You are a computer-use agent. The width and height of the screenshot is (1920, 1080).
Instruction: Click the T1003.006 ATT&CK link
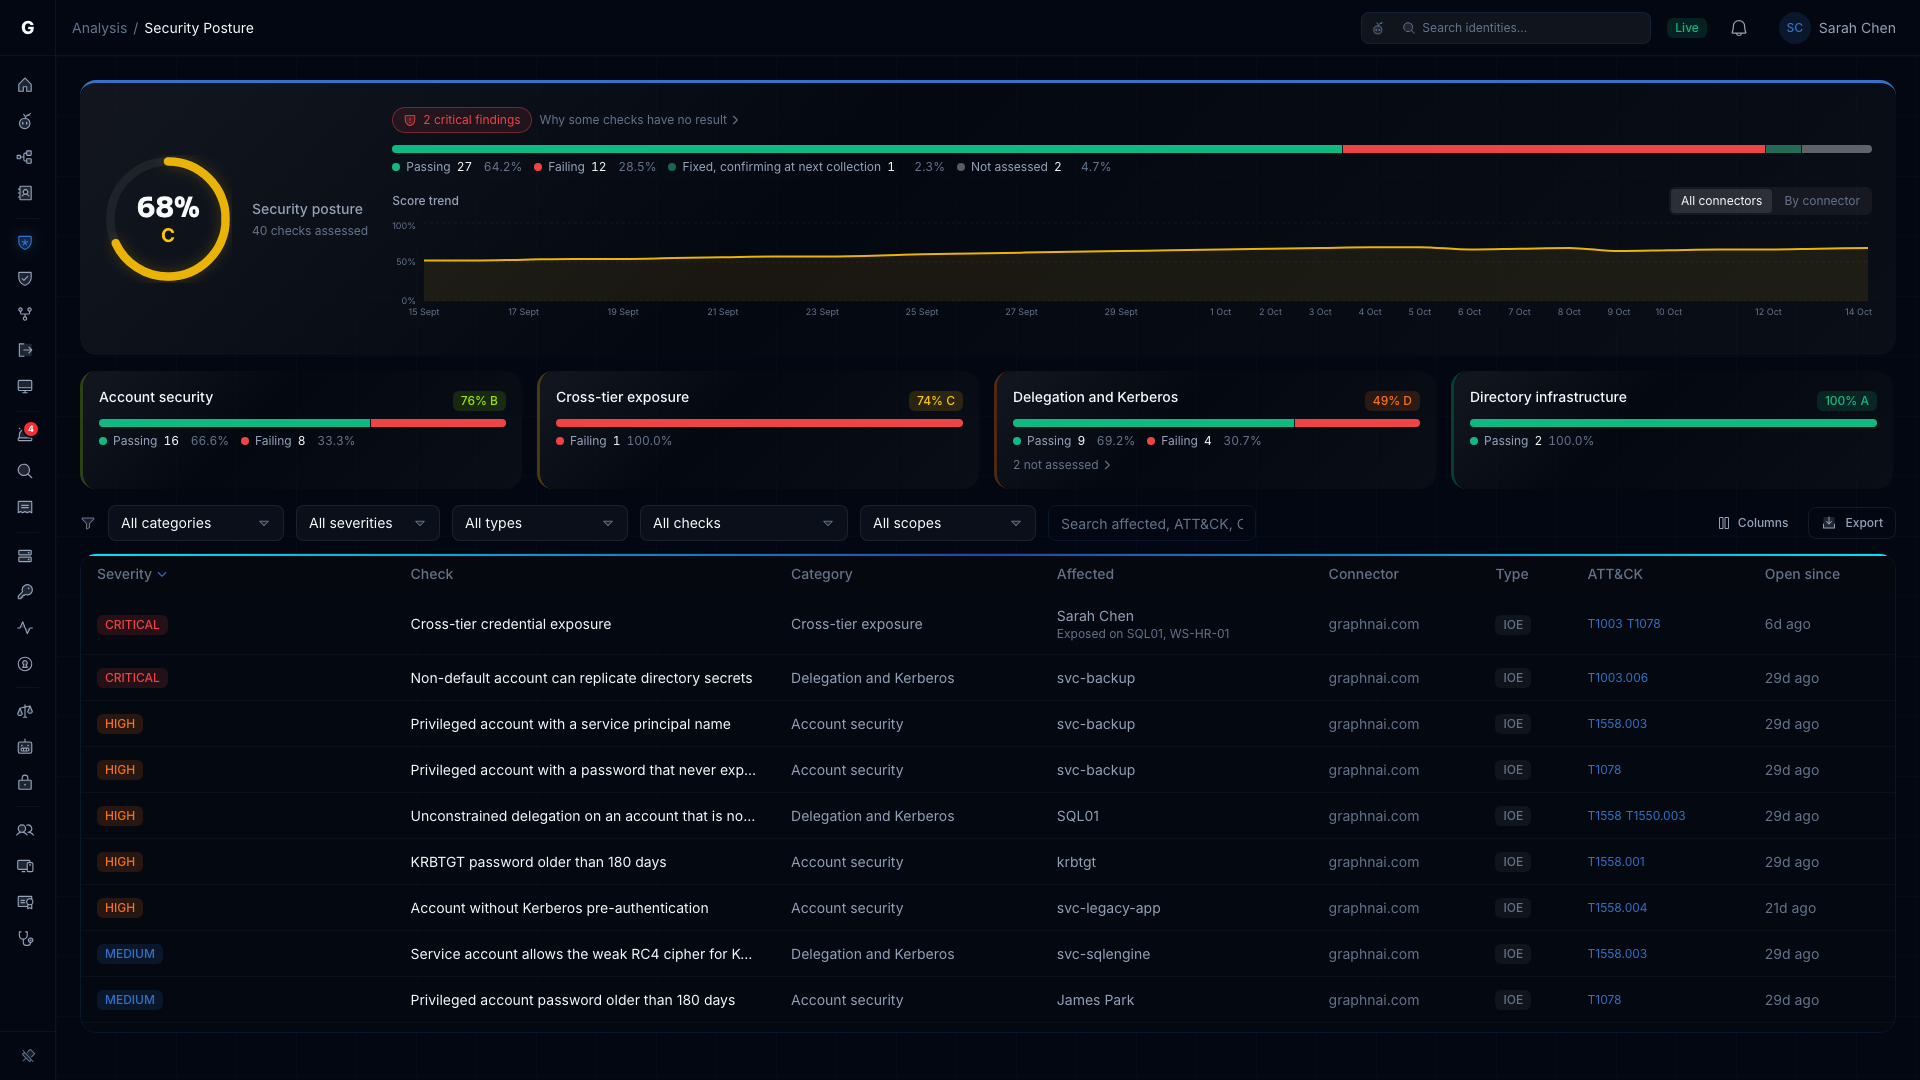[1617, 678]
